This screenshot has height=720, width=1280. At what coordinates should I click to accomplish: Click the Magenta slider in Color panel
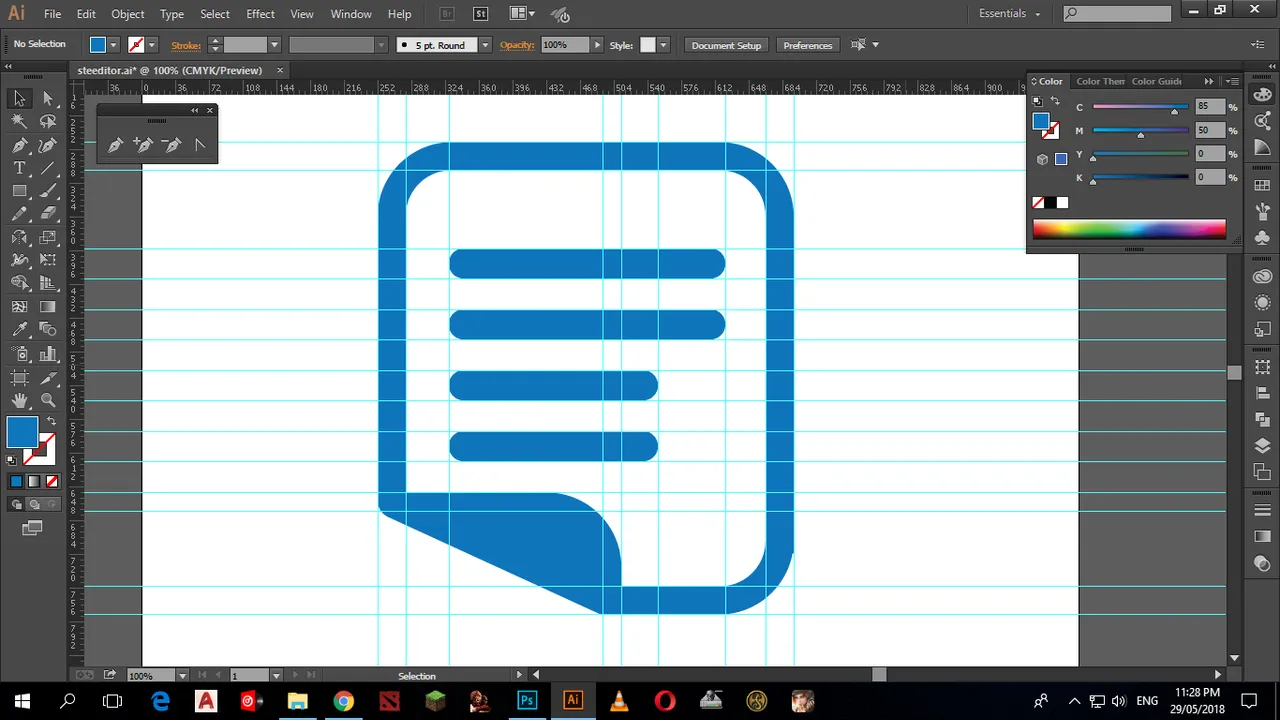(x=1140, y=131)
